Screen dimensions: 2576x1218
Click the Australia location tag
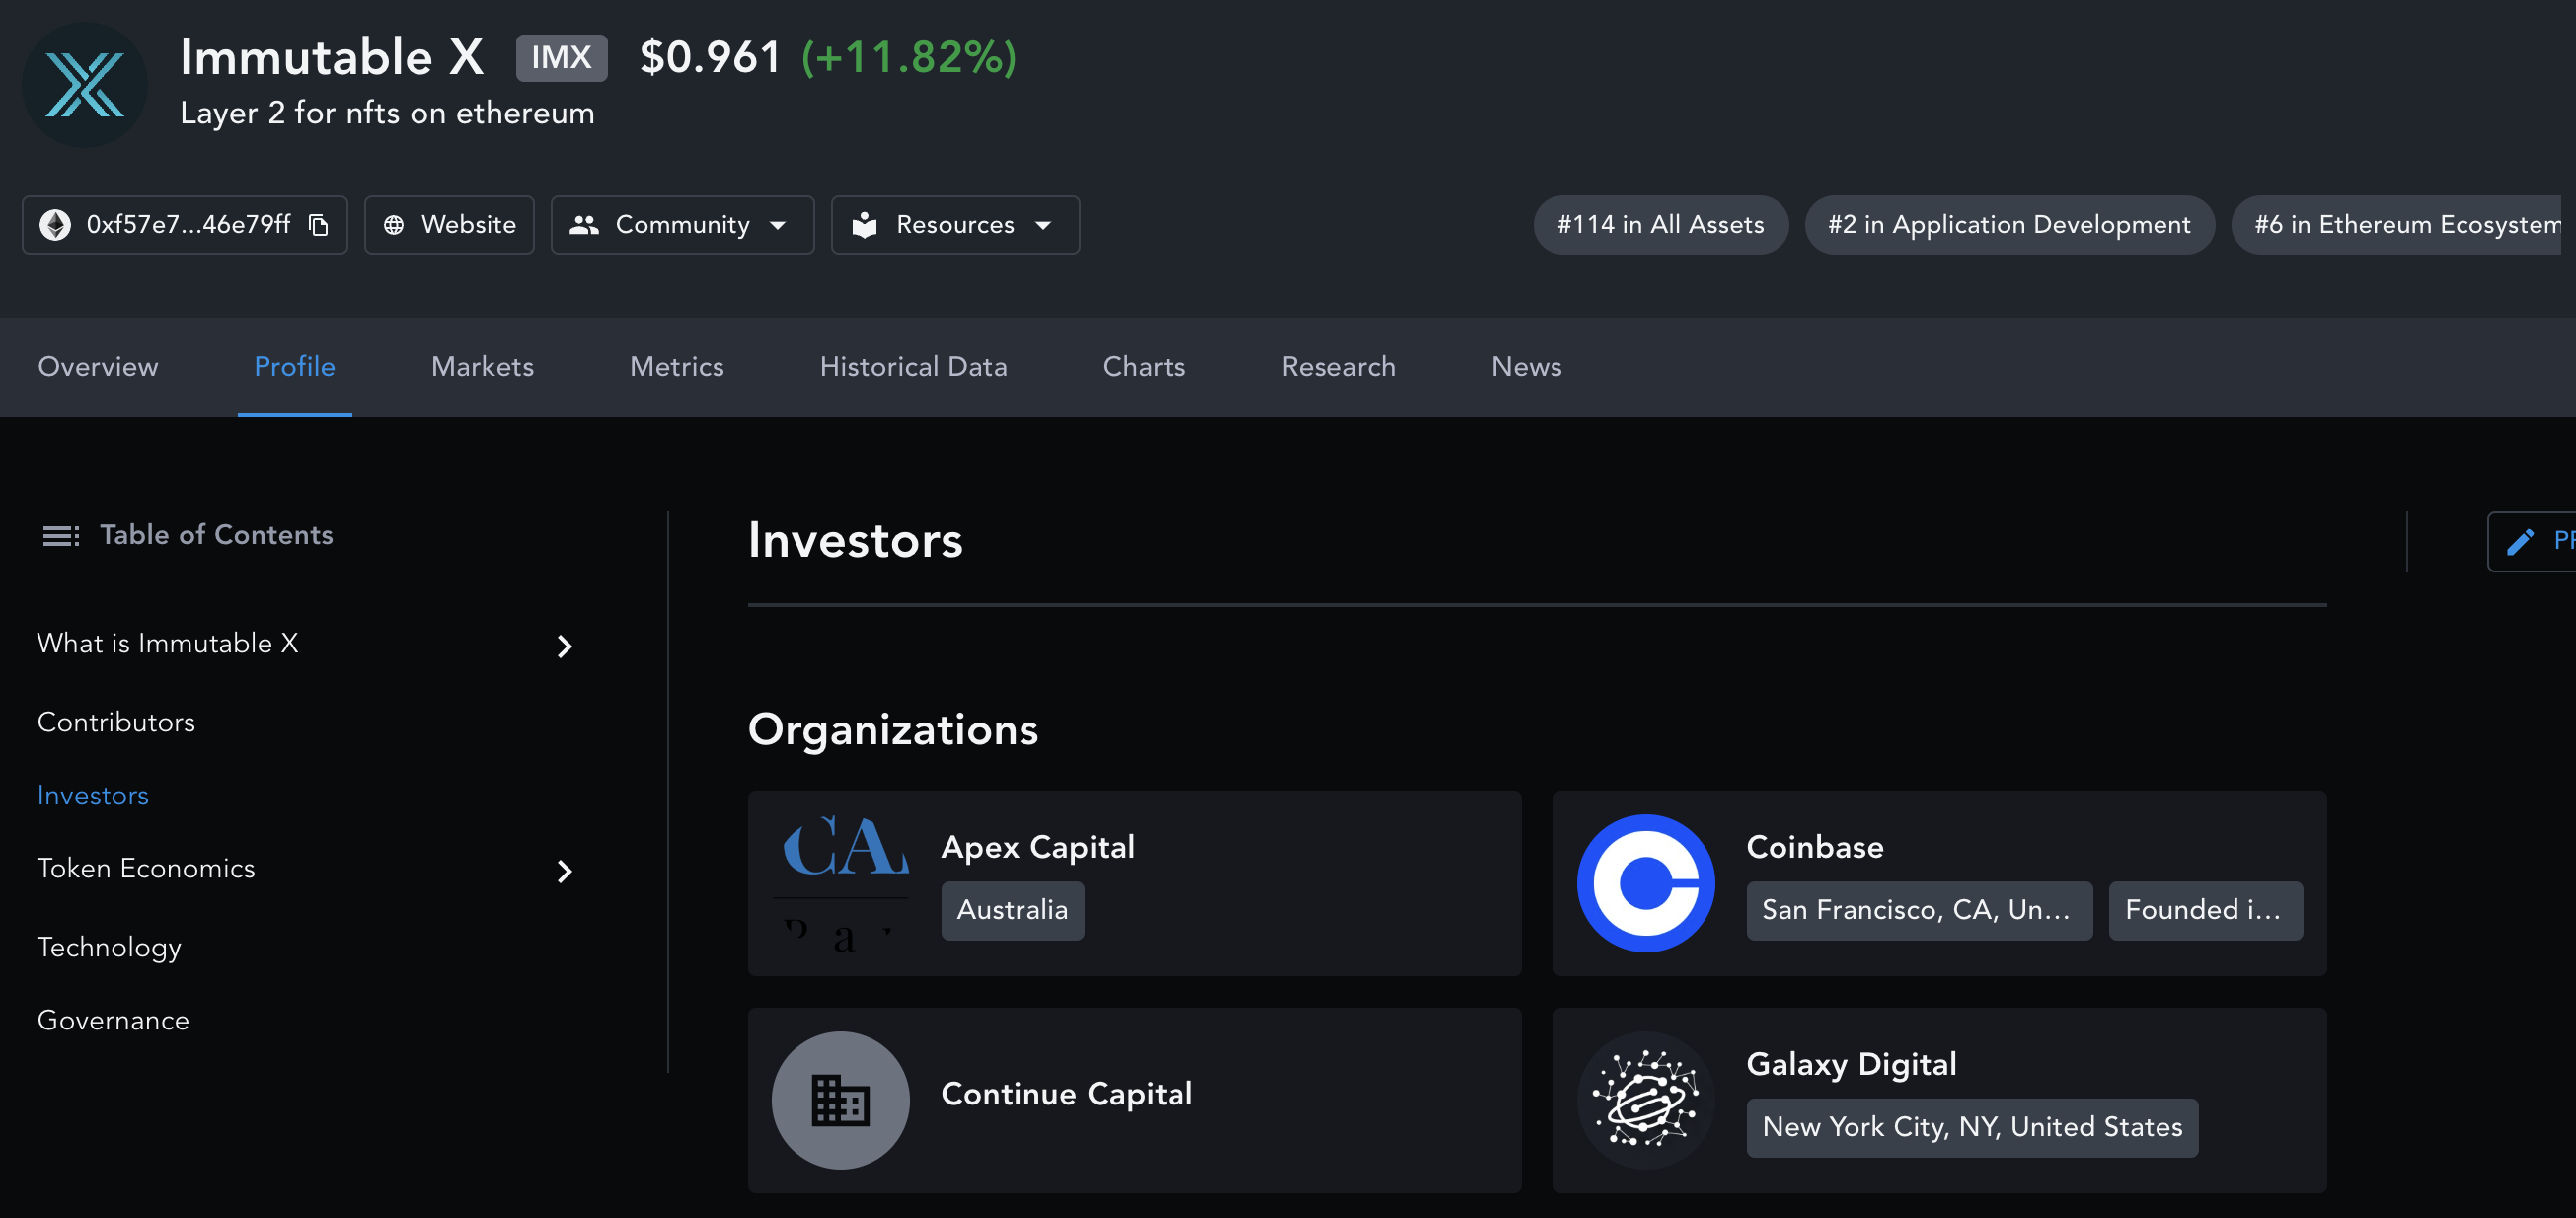click(x=1012, y=910)
